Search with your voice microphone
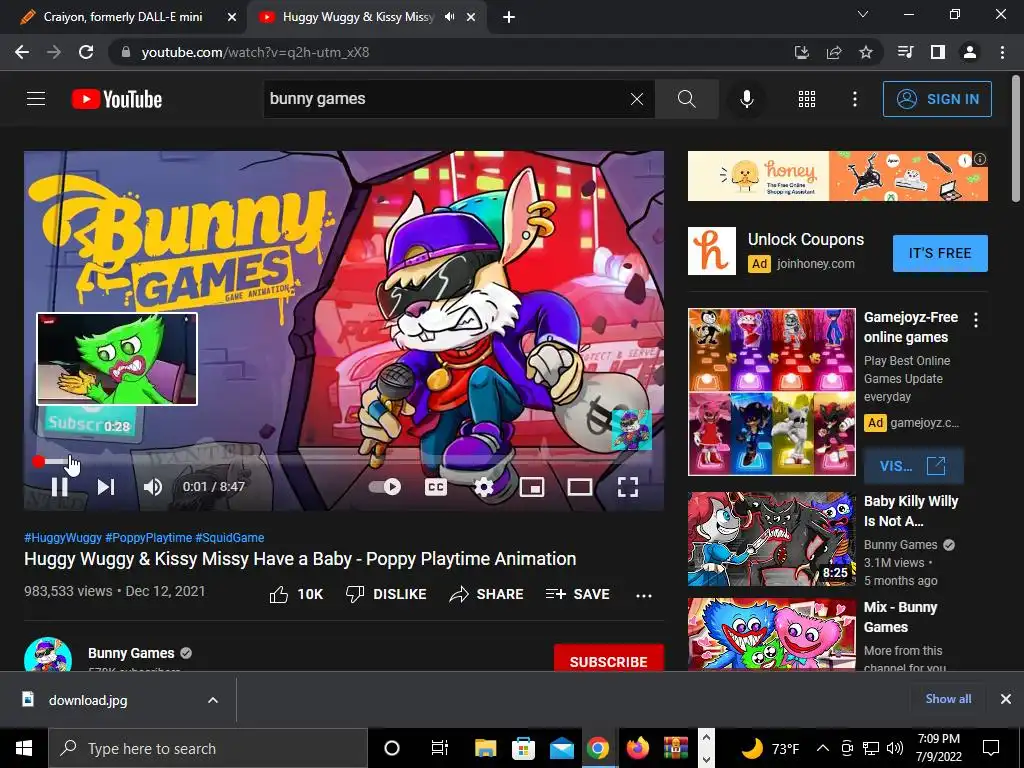The width and height of the screenshot is (1024, 768). click(747, 99)
